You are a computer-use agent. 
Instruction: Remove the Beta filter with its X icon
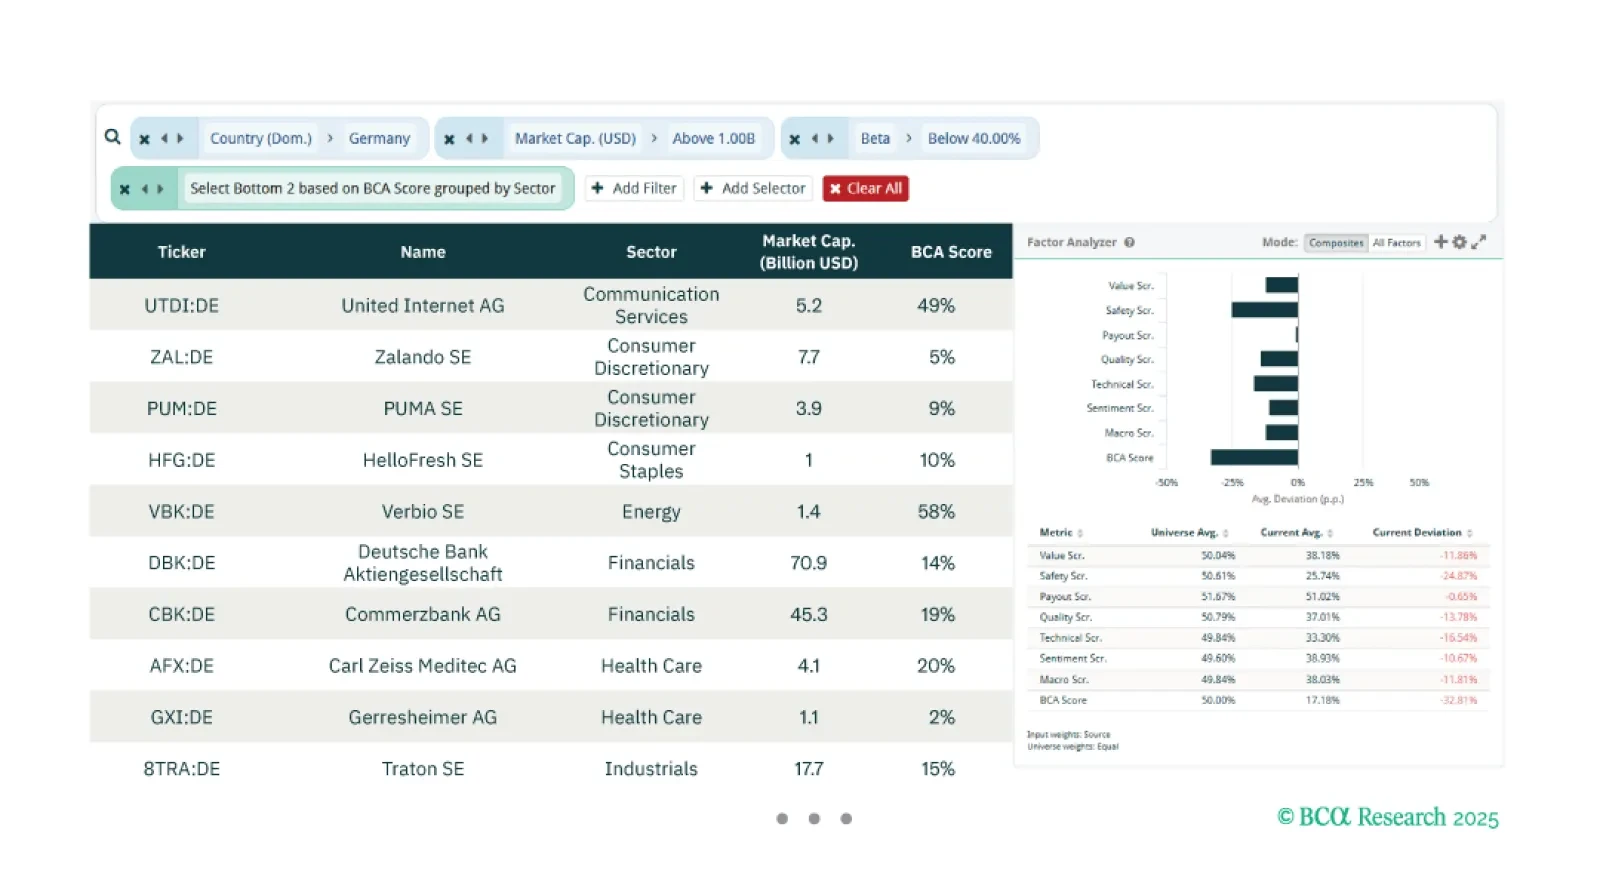[794, 139]
